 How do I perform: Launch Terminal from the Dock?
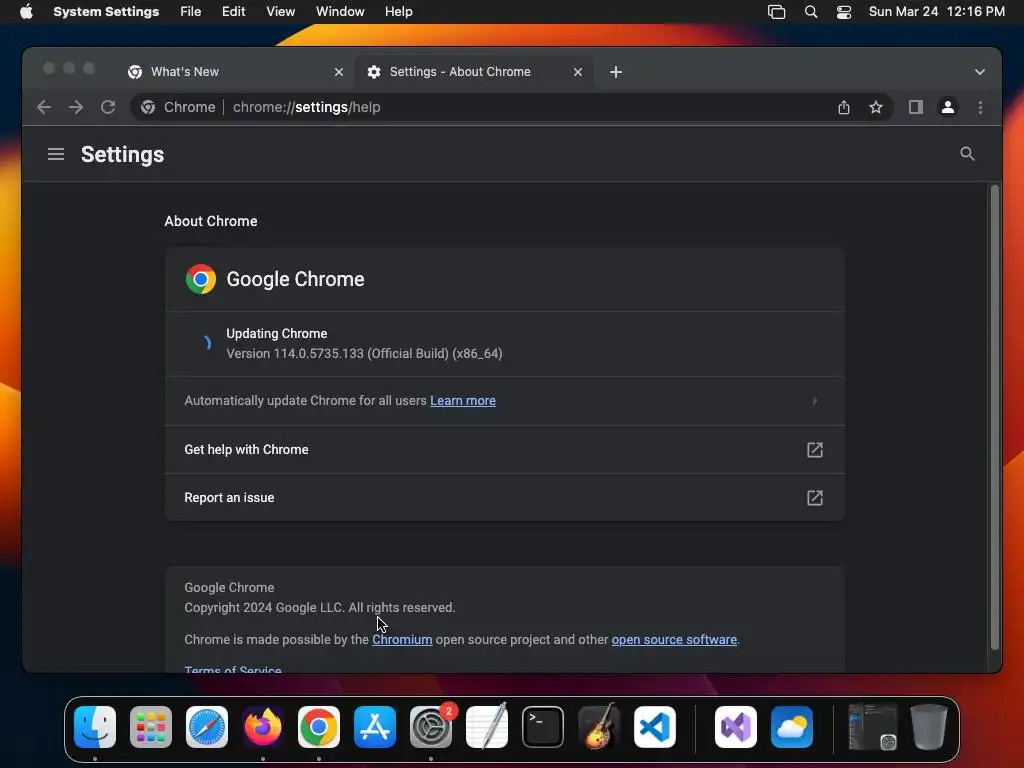[x=543, y=727]
